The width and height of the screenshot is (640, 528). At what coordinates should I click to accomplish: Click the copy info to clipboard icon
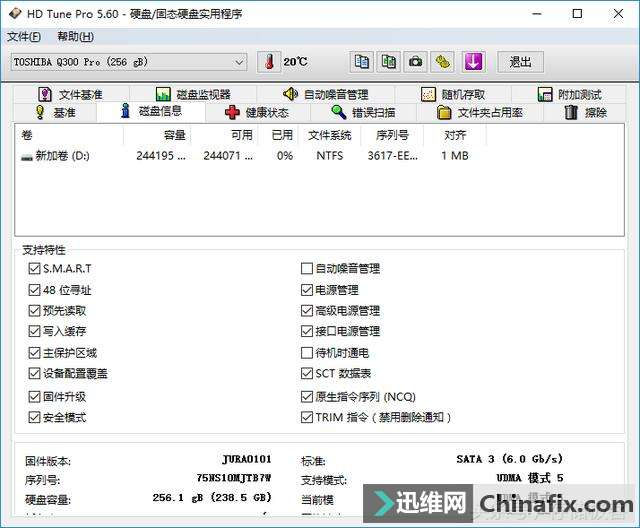362,62
